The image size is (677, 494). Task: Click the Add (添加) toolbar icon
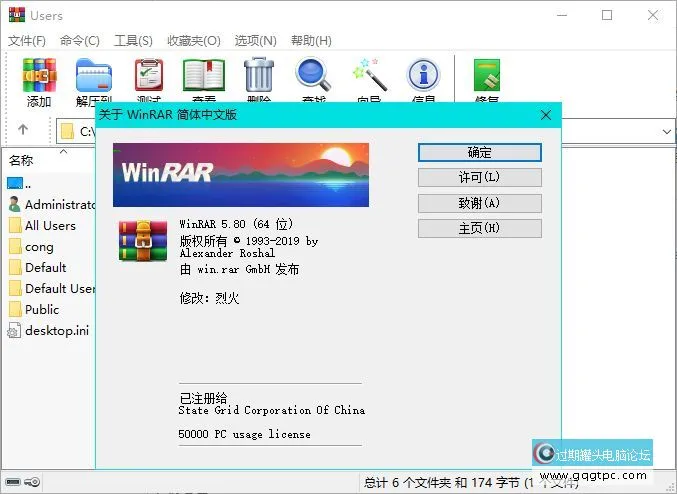coord(39,76)
